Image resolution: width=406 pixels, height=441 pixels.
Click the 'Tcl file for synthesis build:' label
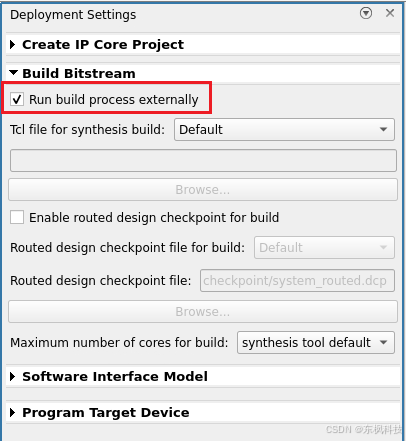[x=87, y=130]
